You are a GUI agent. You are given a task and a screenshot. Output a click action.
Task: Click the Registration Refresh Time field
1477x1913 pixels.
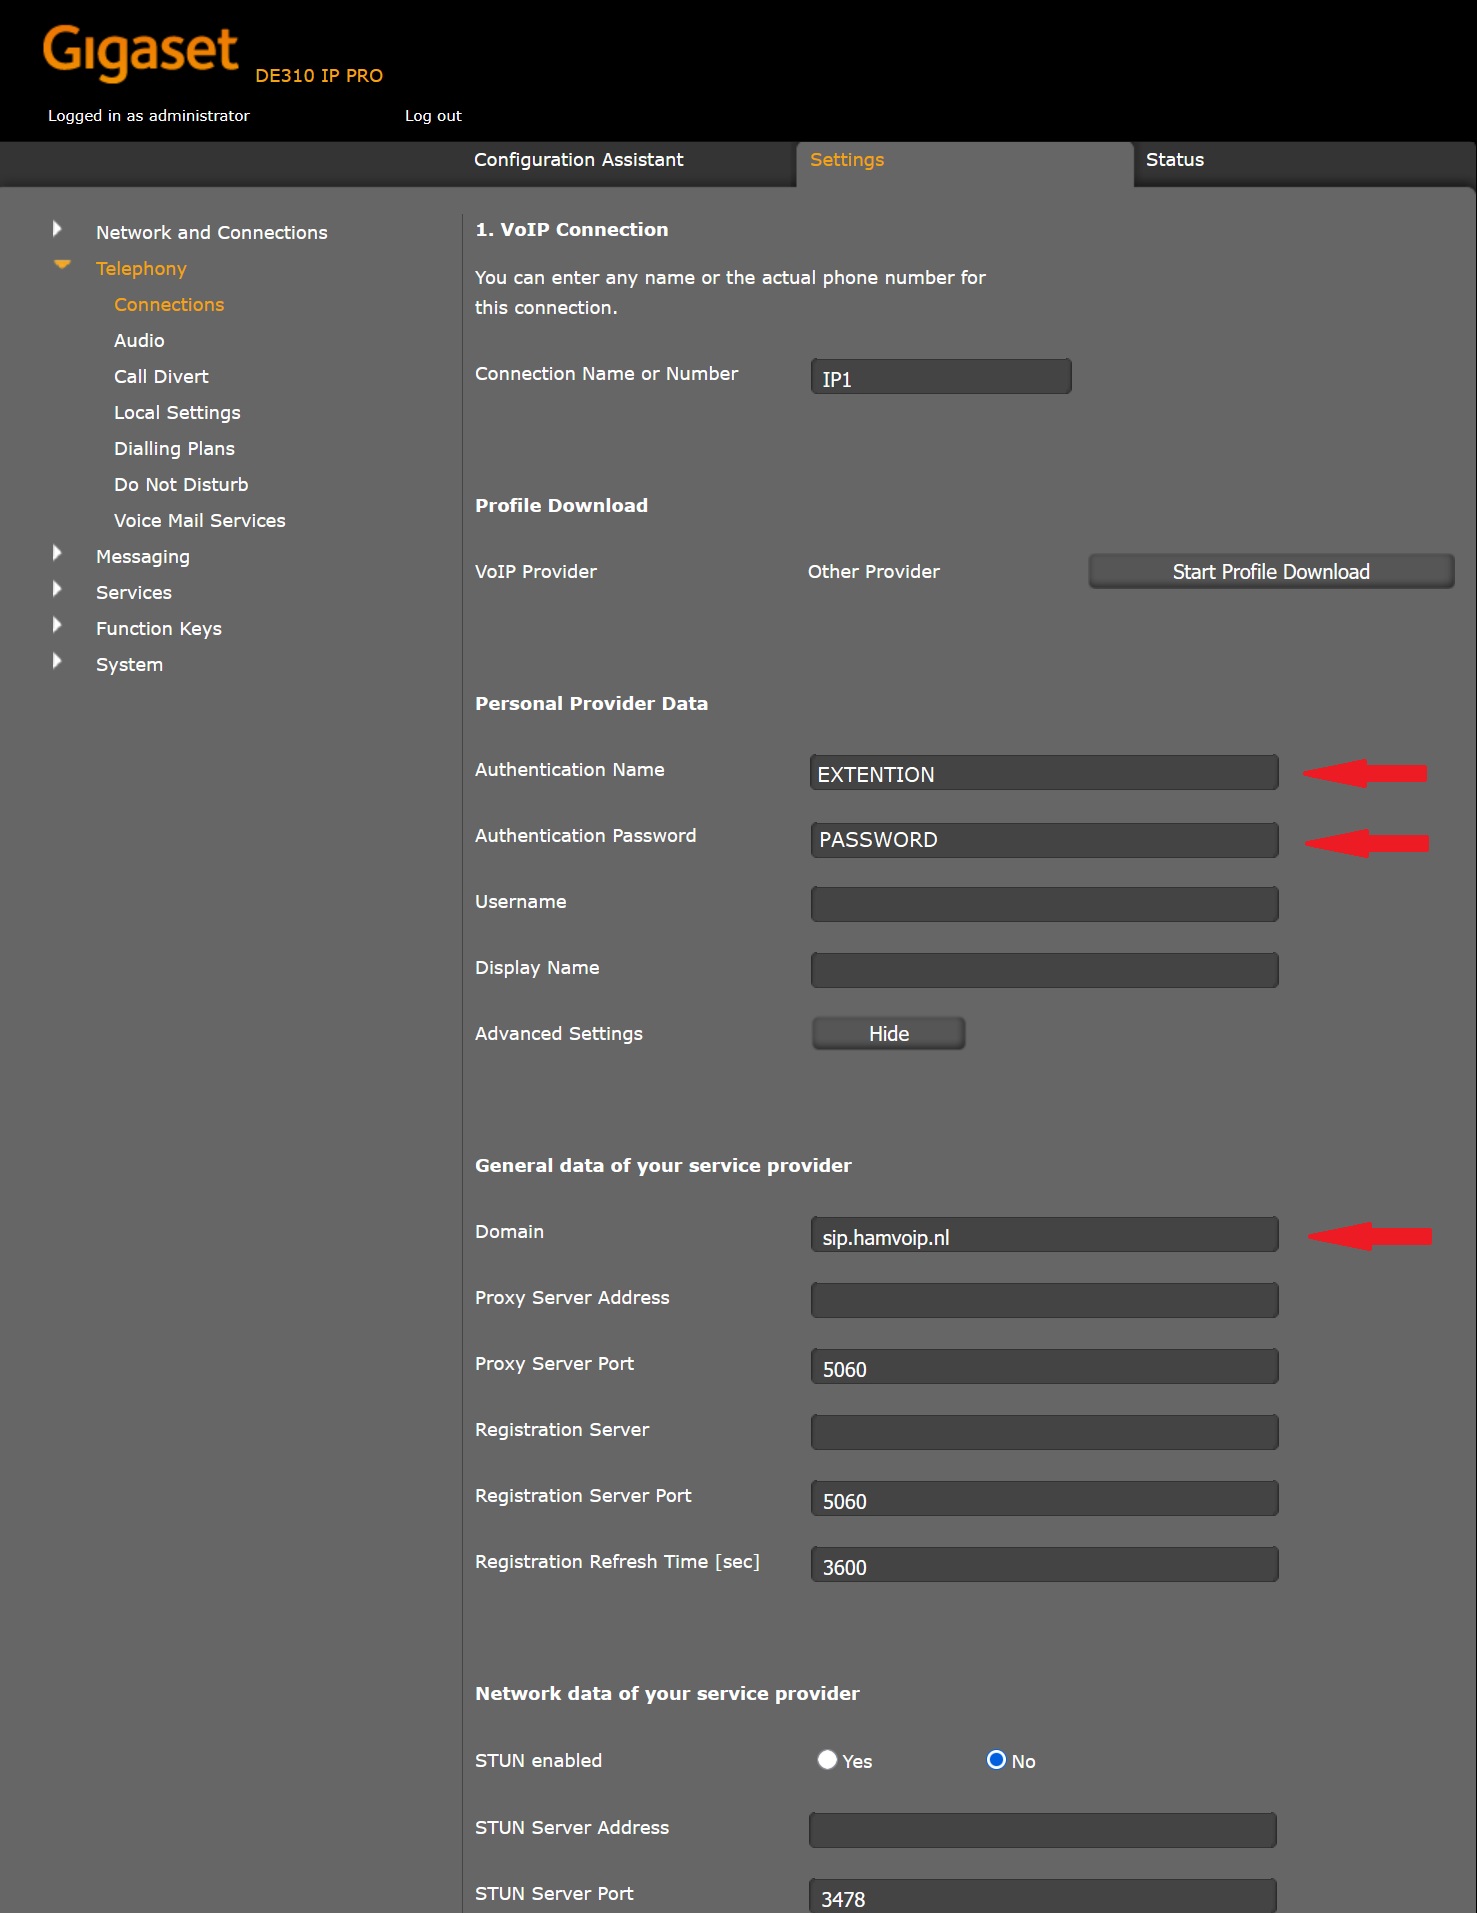[x=1043, y=1565]
